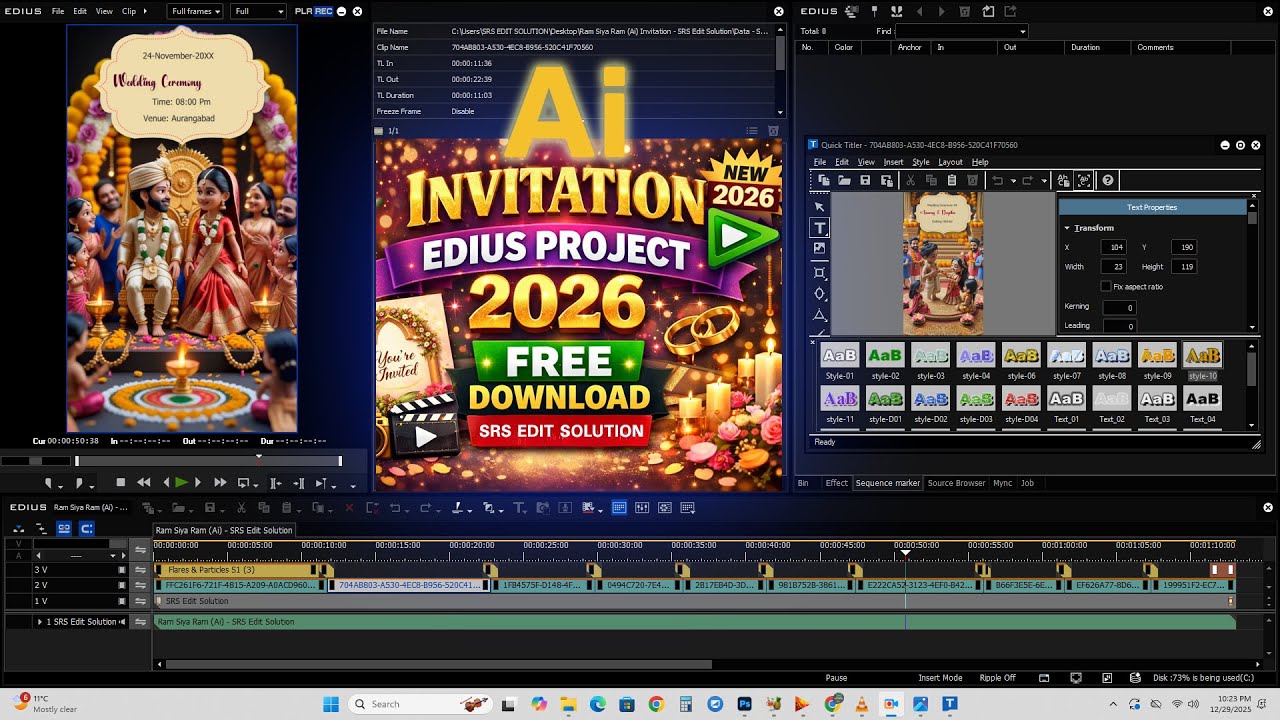1280x720 pixels.
Task: Click the Open folder icon in Quick Titler toolbar
Action: click(x=844, y=180)
